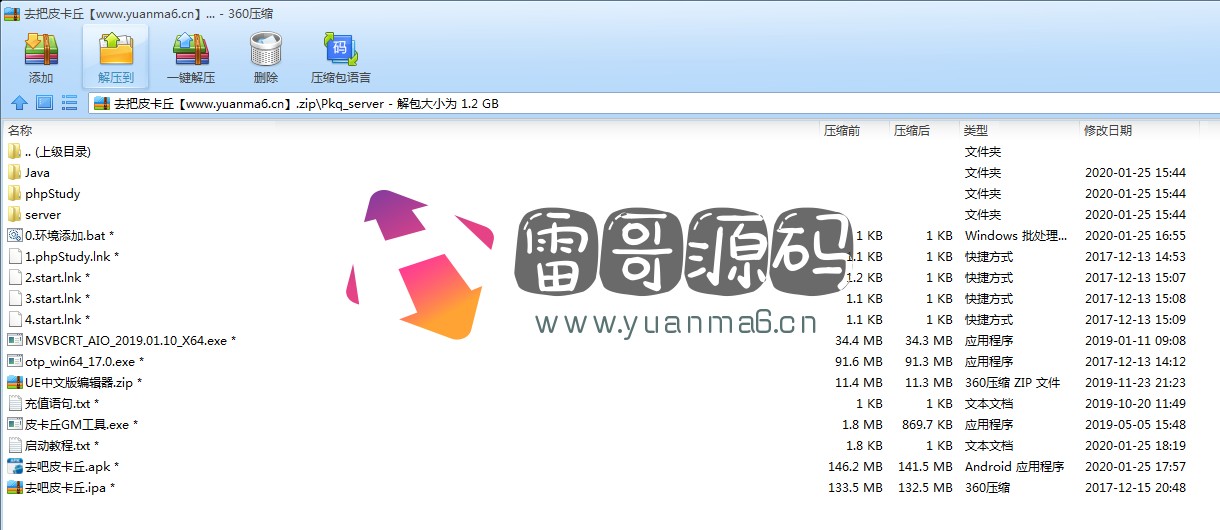1220x530 pixels.
Task: Click the Windows 批处理 type cell
Action: 1016,236
